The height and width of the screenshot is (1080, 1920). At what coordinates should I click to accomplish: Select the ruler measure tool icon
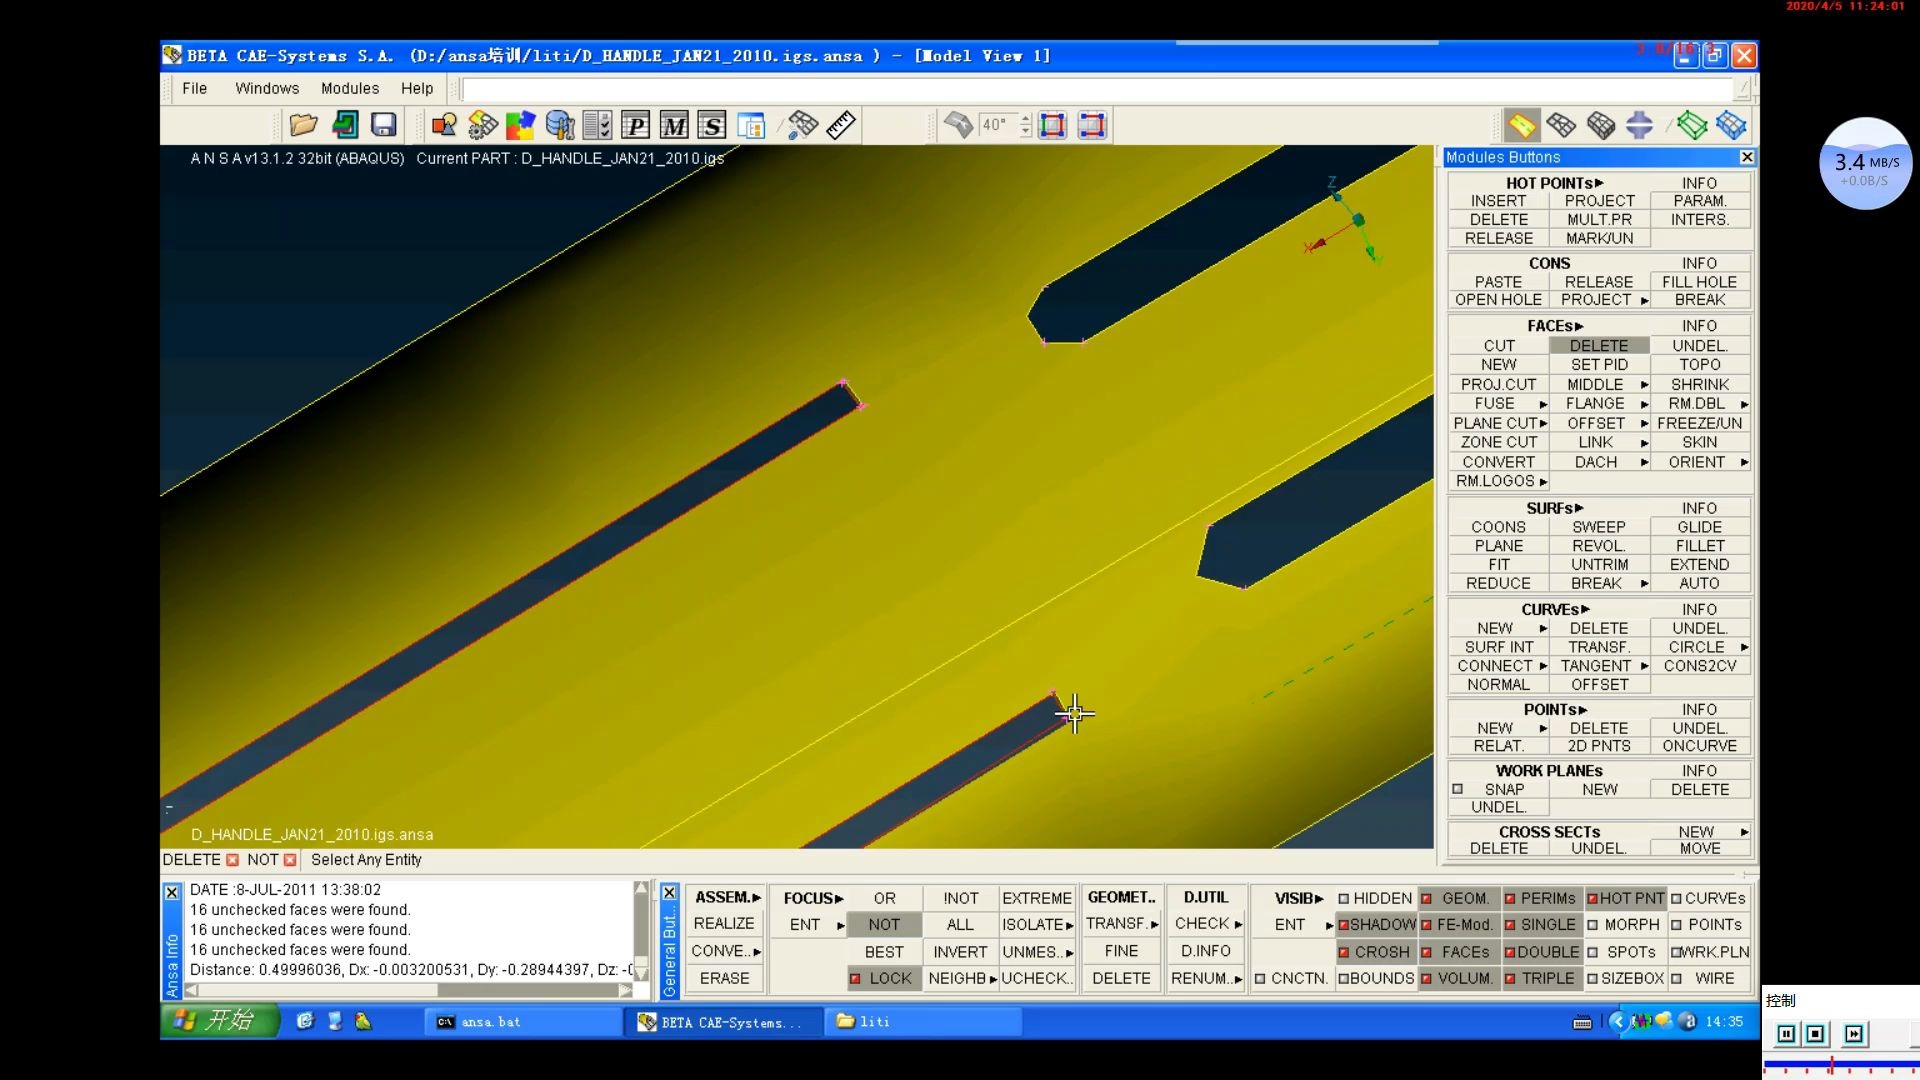coord(841,125)
